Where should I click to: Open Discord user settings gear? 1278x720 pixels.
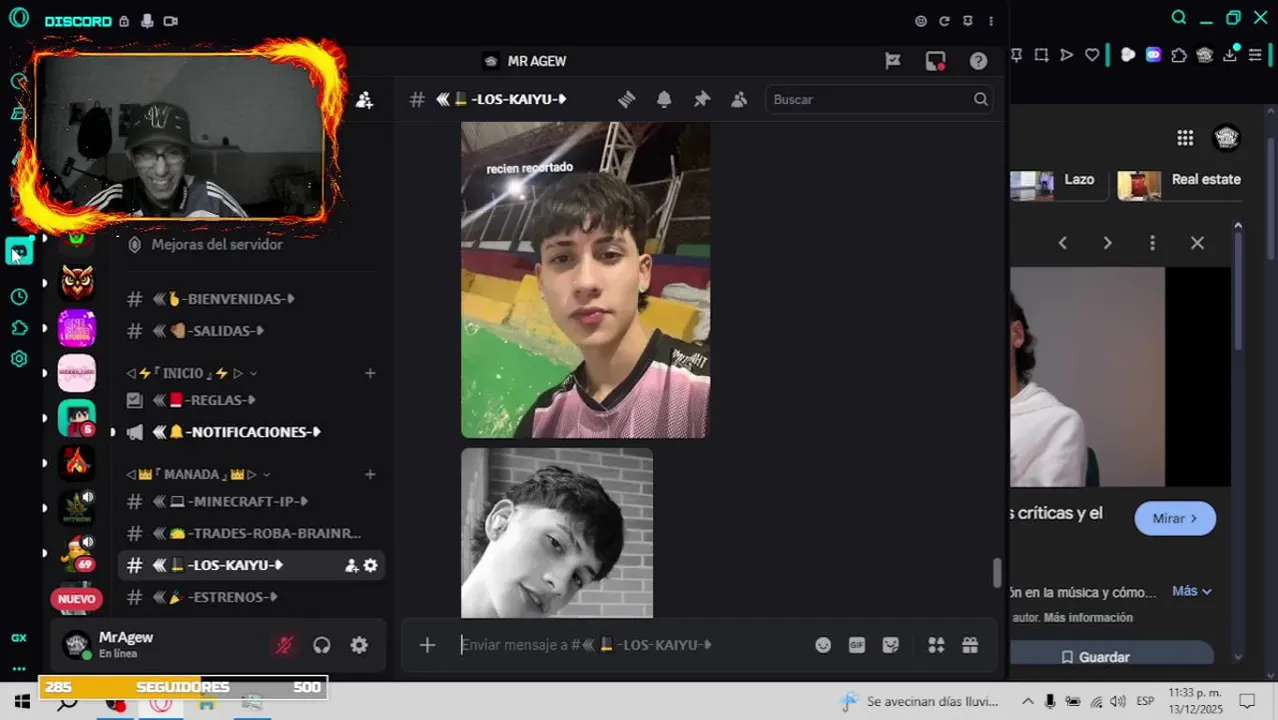point(359,645)
